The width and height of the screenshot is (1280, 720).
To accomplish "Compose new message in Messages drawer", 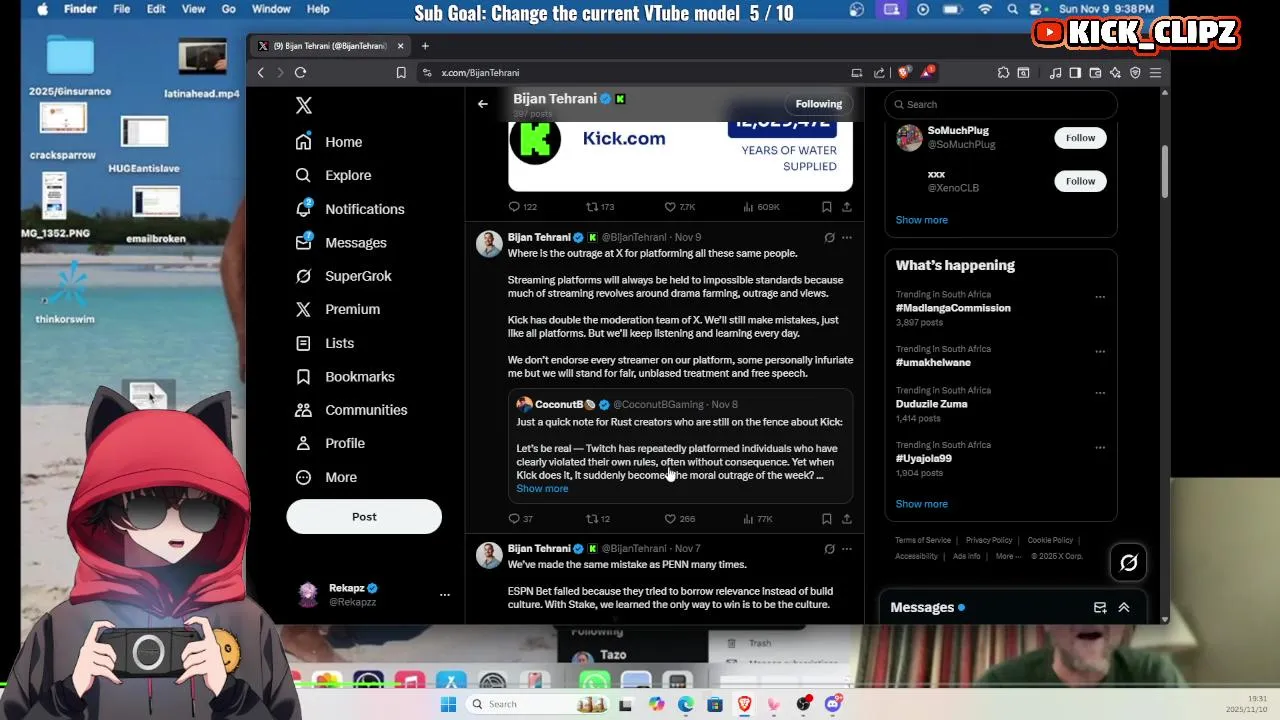I will click(1100, 607).
